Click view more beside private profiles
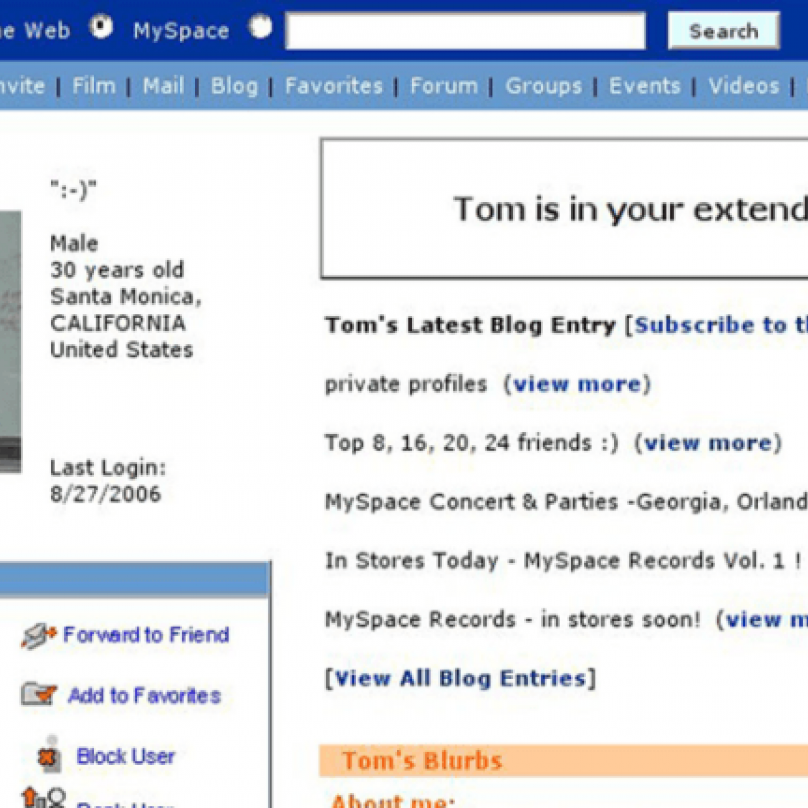 577,384
